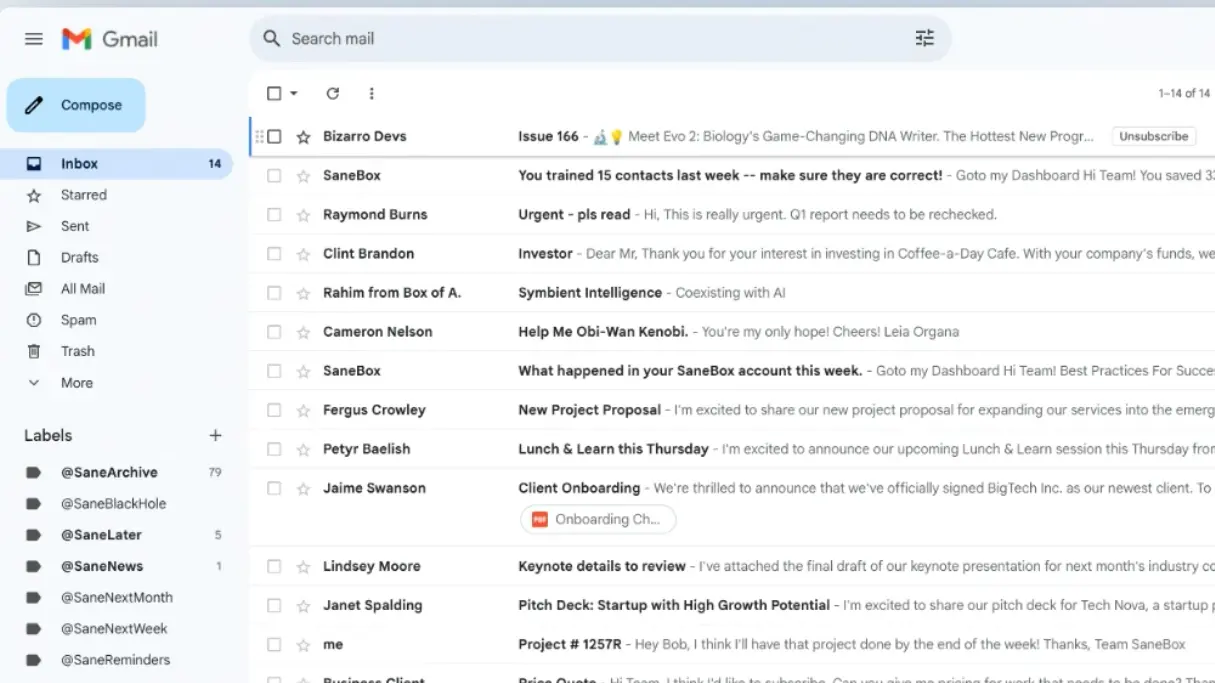Check the Fergus Crowley email checkbox
The image size is (1215, 683).
point(274,409)
